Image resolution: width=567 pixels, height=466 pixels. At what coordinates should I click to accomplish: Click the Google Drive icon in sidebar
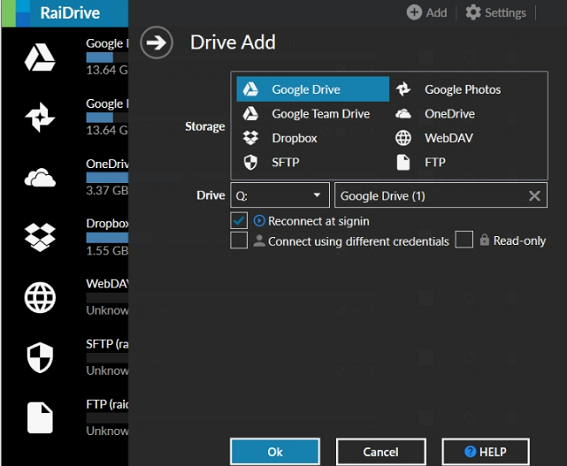(40, 57)
